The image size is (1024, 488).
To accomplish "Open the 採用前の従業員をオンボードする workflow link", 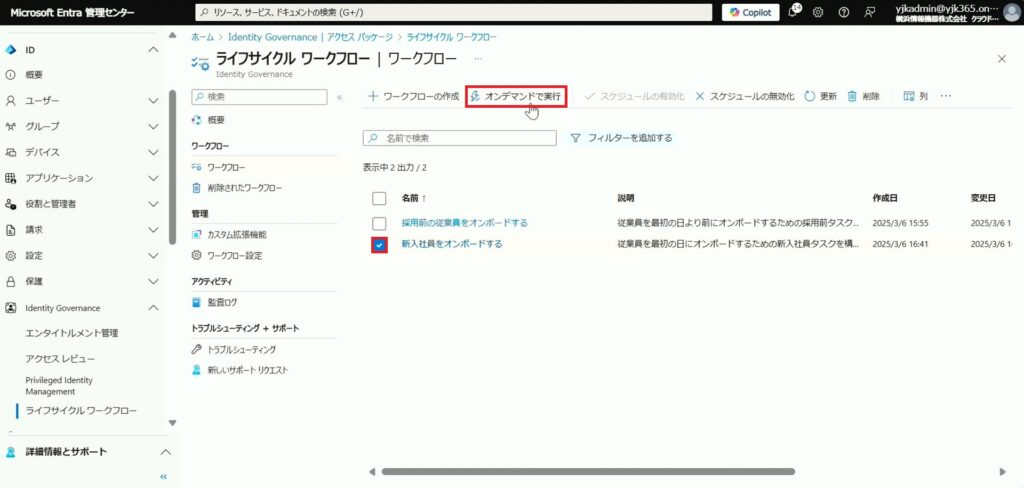I will pyautogui.click(x=464, y=223).
